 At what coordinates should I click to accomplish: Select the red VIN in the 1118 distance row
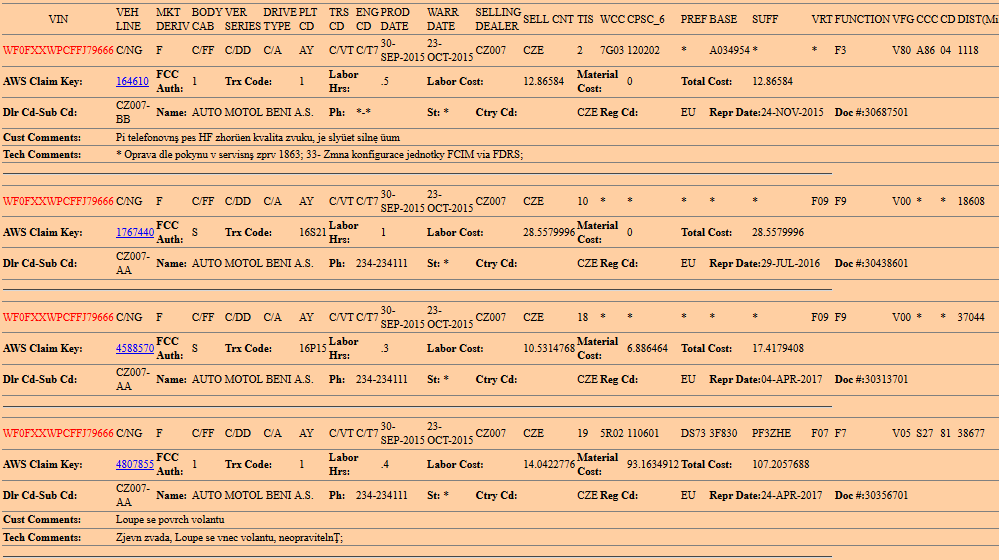(x=58, y=50)
